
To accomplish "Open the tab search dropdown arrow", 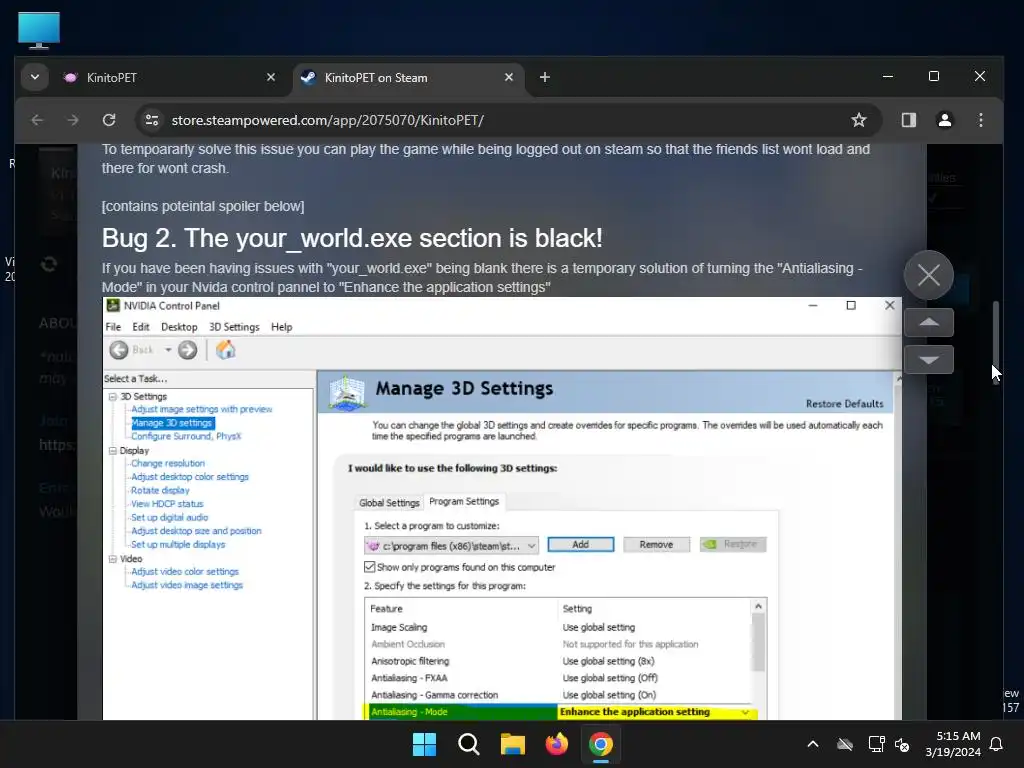I will click(x=35, y=77).
